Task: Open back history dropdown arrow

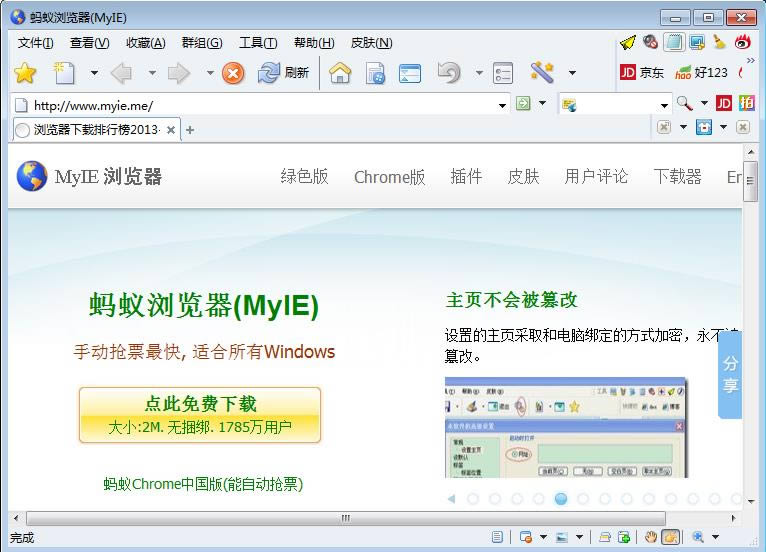Action: [152, 73]
